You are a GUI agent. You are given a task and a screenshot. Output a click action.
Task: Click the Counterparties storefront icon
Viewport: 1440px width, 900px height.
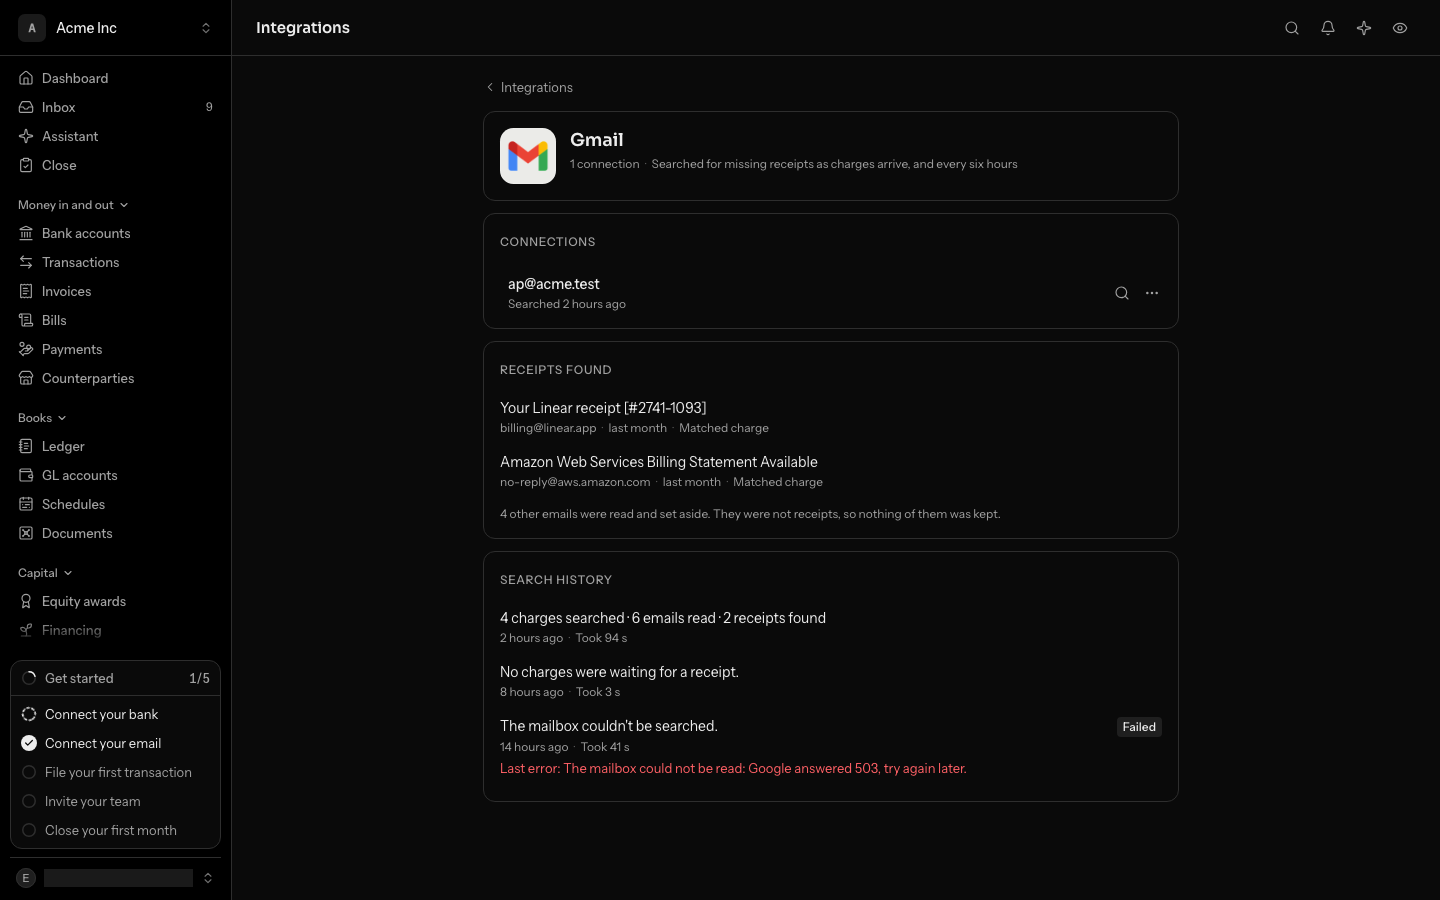click(x=26, y=378)
